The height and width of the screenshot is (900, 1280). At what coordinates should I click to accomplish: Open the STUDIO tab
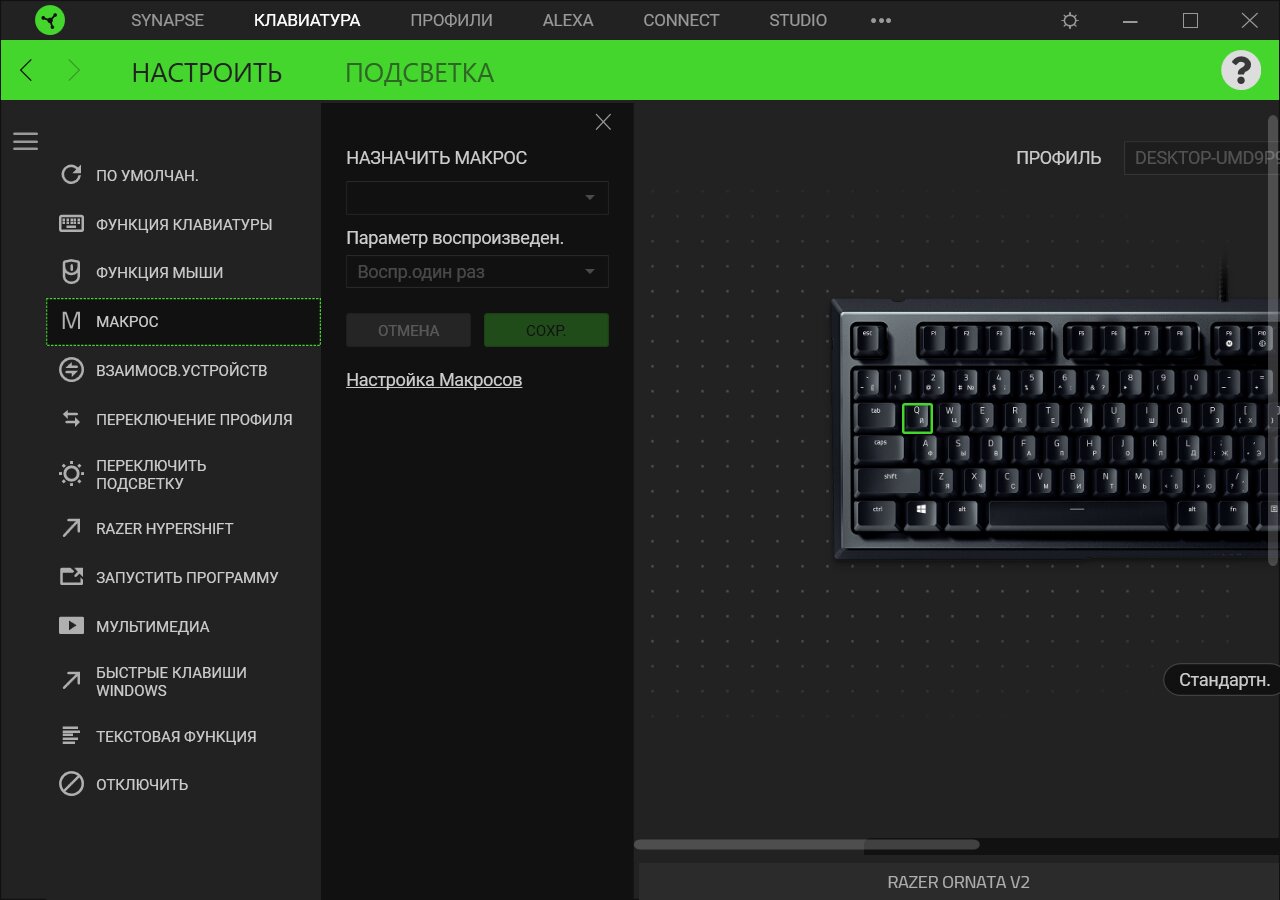pos(798,20)
